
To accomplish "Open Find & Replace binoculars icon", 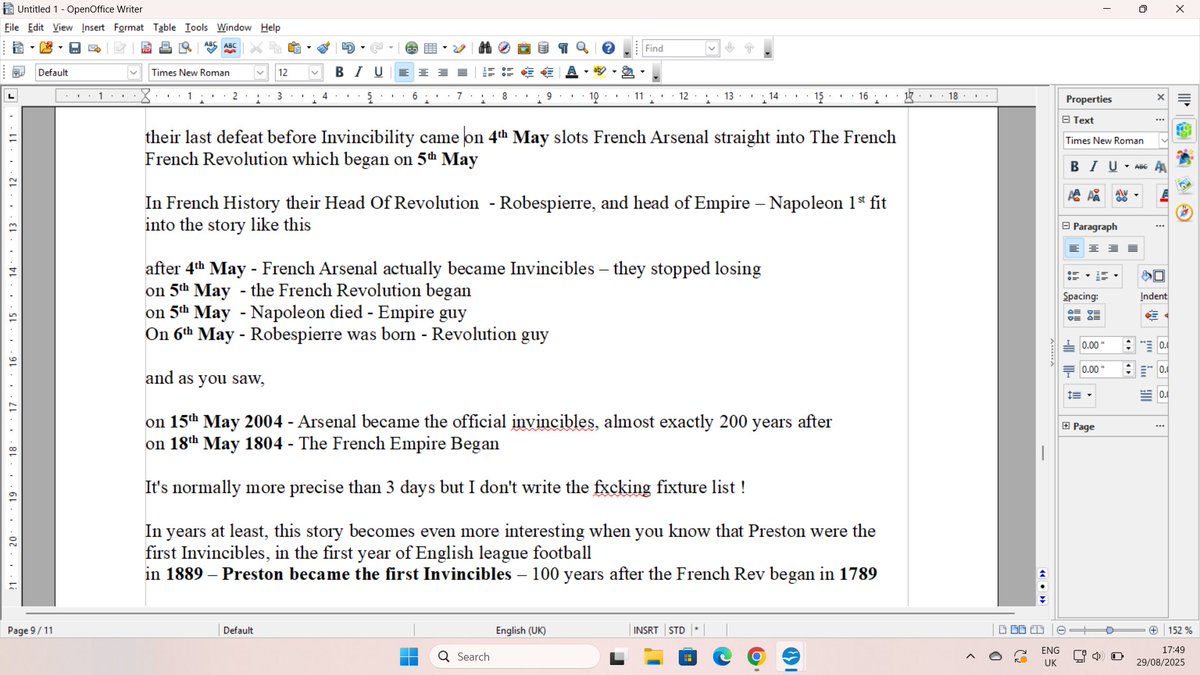I will click(485, 48).
